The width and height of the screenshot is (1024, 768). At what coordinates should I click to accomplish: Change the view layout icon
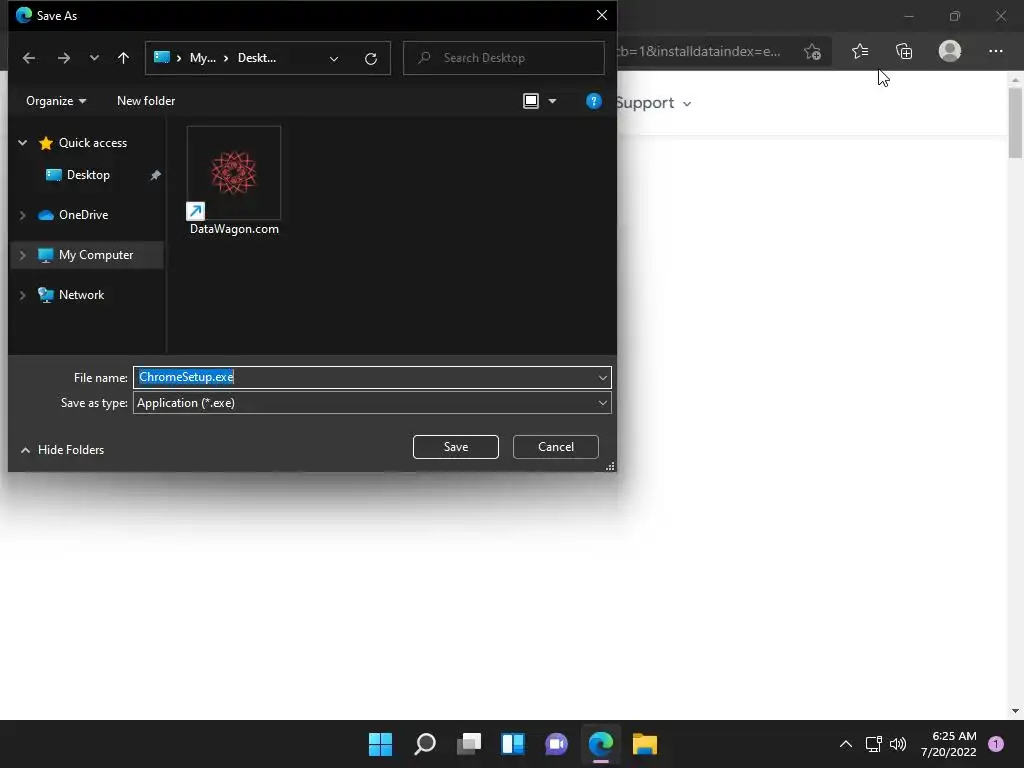pos(531,101)
